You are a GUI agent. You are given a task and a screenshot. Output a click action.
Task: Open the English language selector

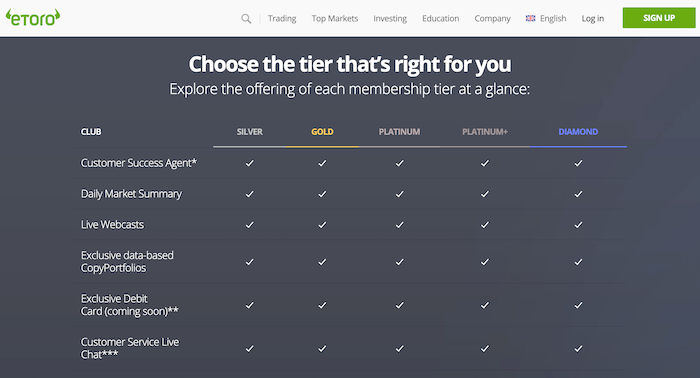tap(553, 18)
